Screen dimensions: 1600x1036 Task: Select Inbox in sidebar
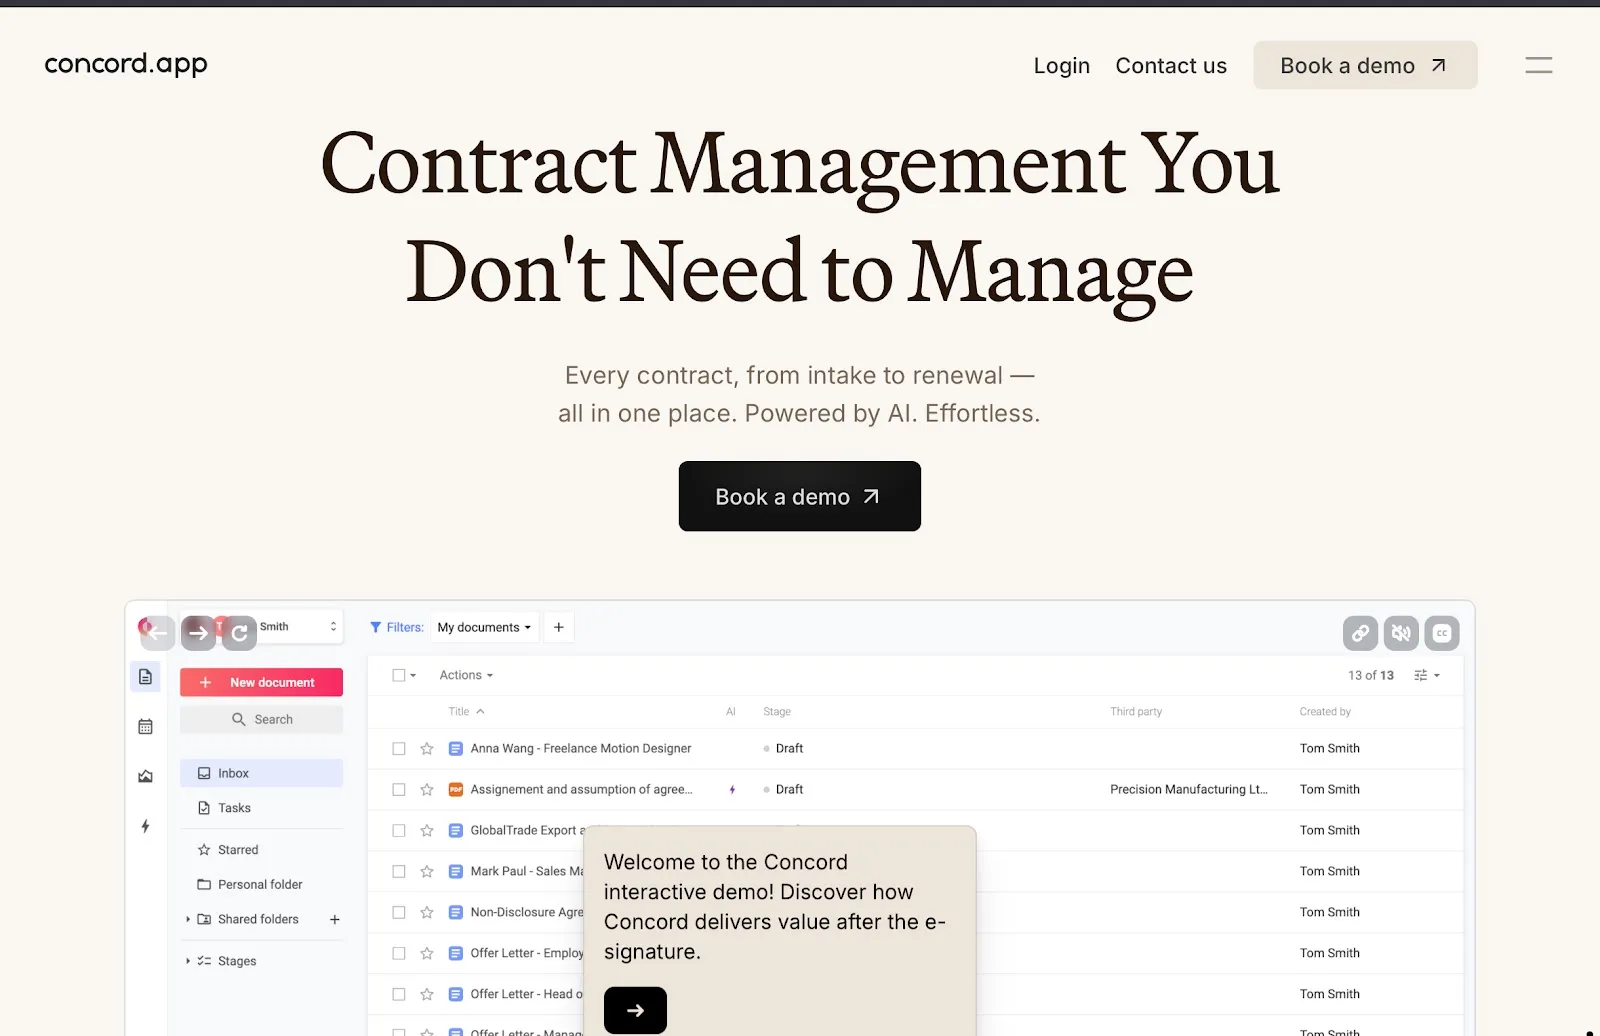pyautogui.click(x=261, y=773)
